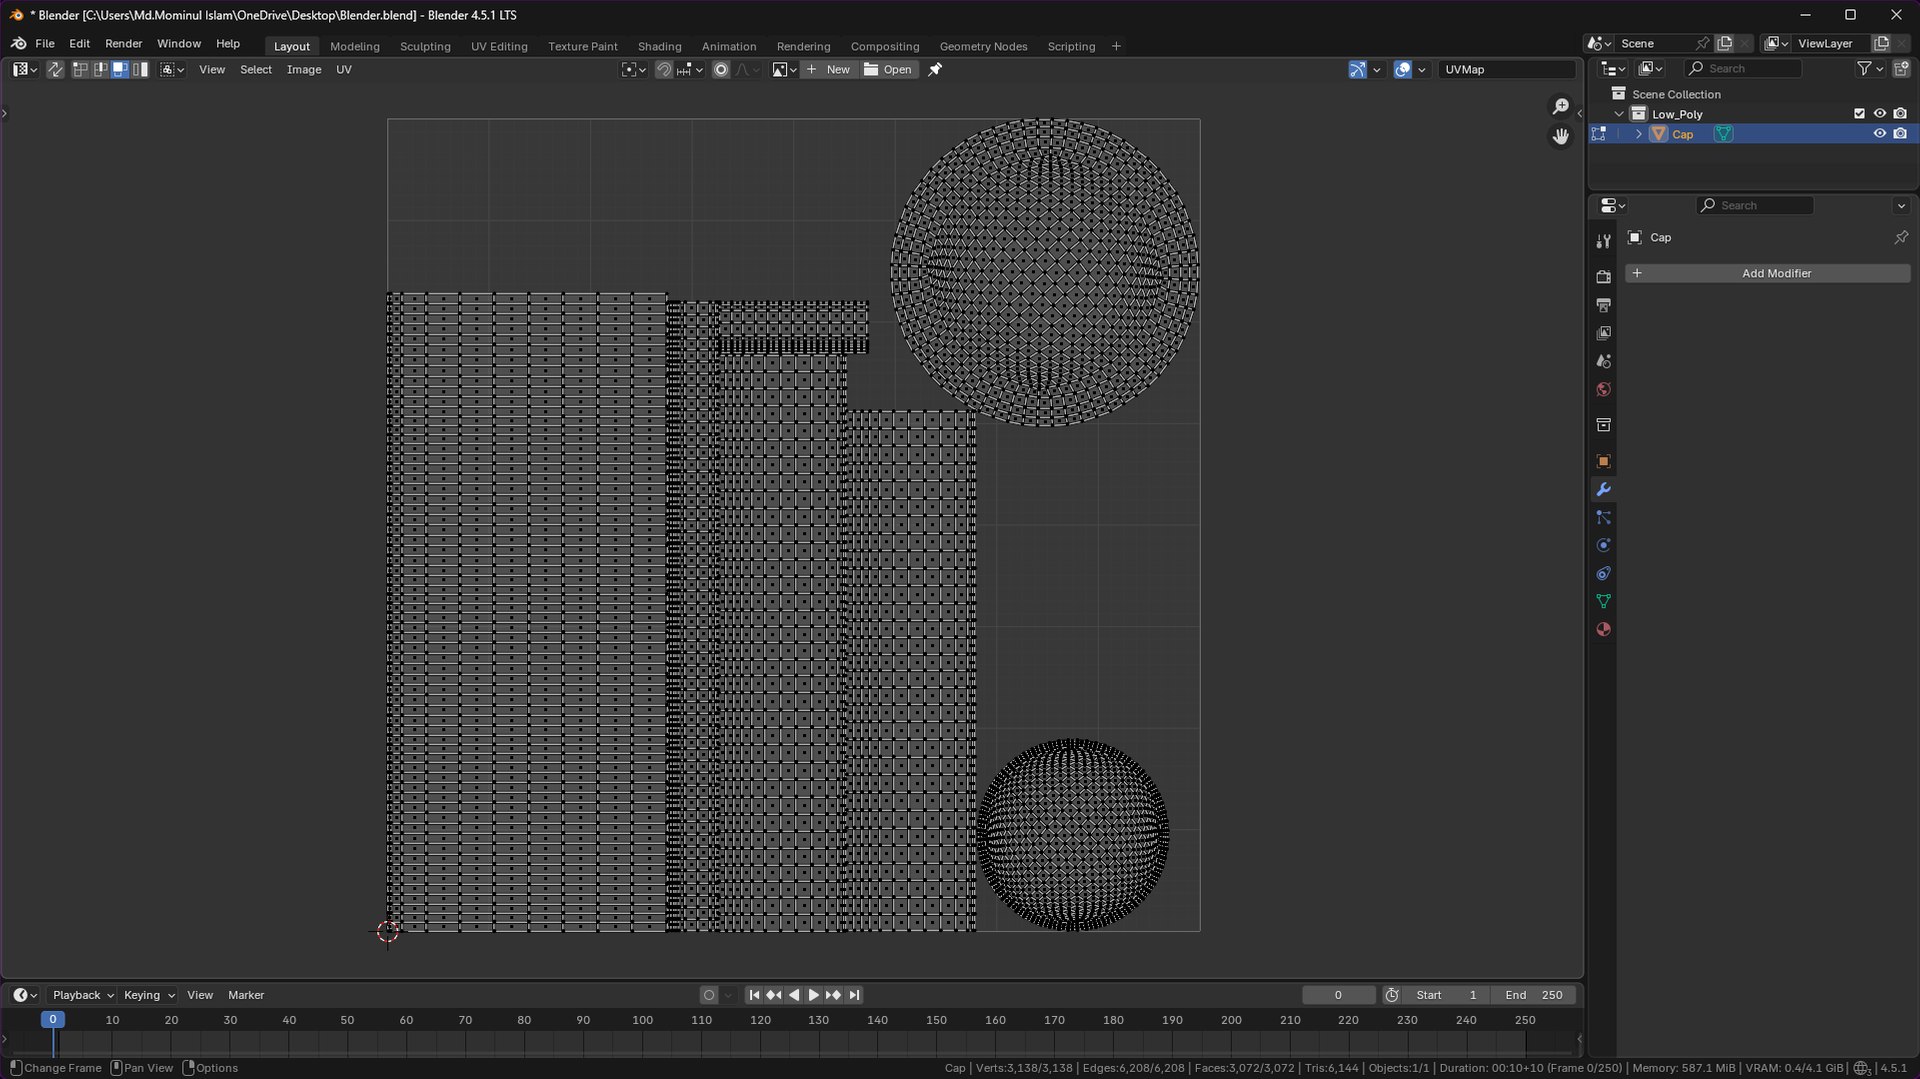Screen dimensions: 1920x1079
Task: Disable the Cap object in renders
Action: 1900,134
